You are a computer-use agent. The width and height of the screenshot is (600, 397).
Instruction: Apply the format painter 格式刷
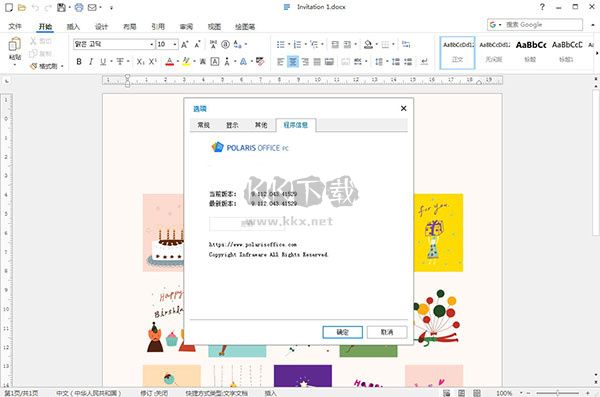(x=44, y=66)
